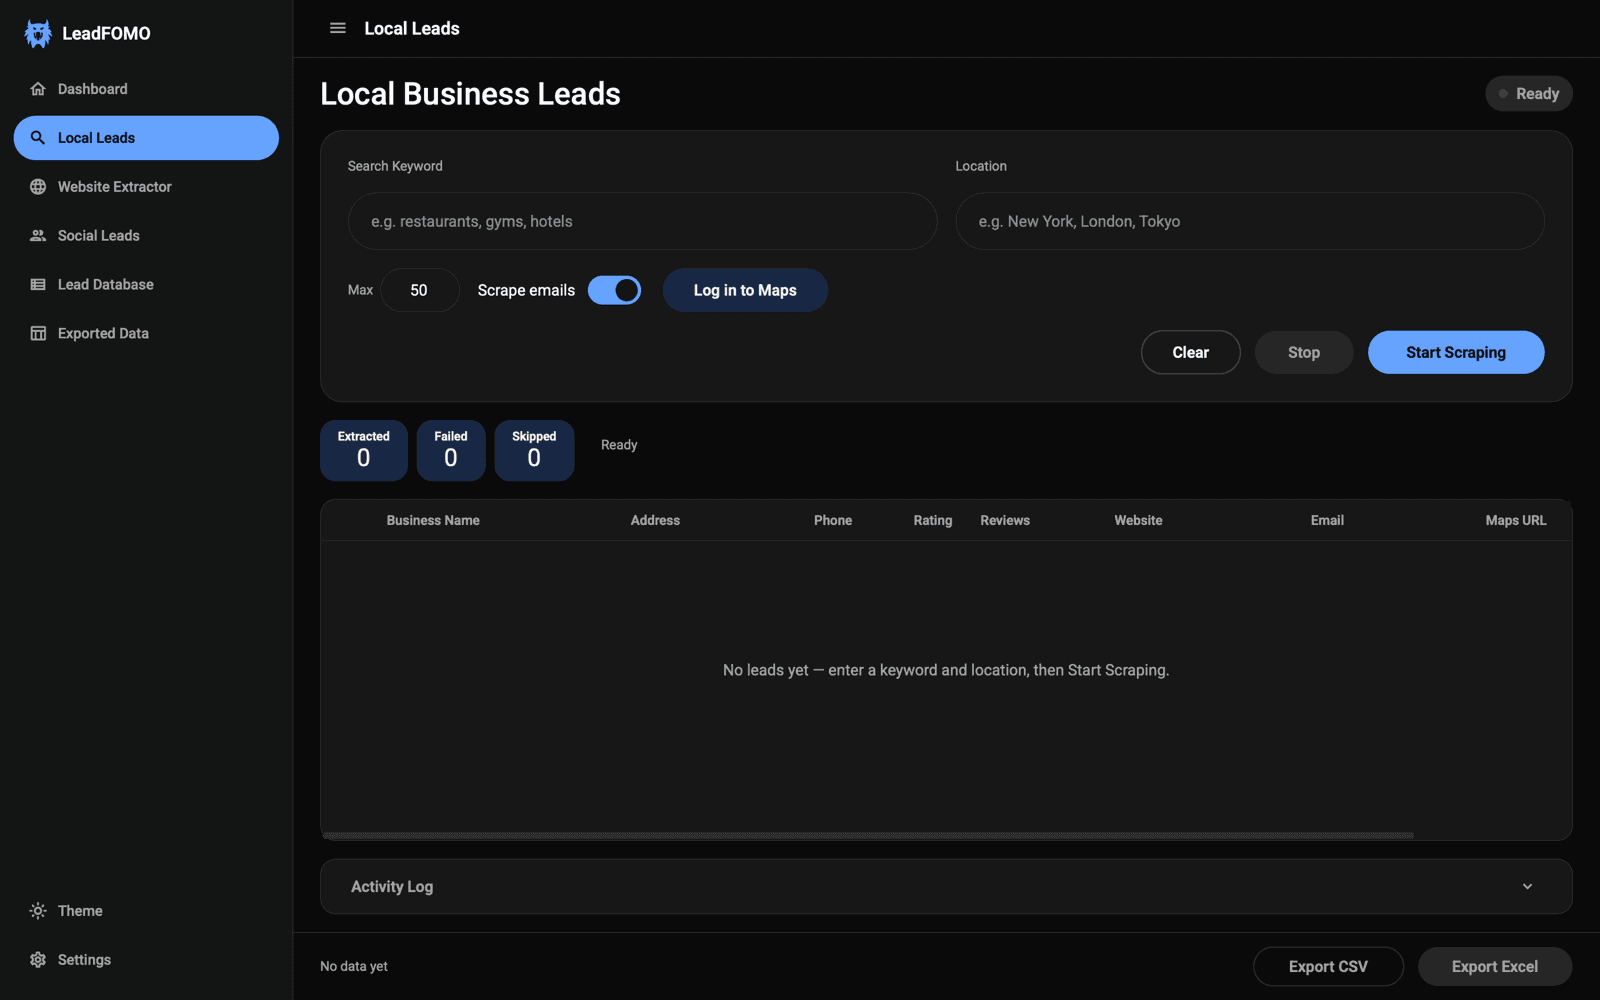View Exported Data
Image resolution: width=1600 pixels, height=1000 pixels.
click(x=146, y=334)
